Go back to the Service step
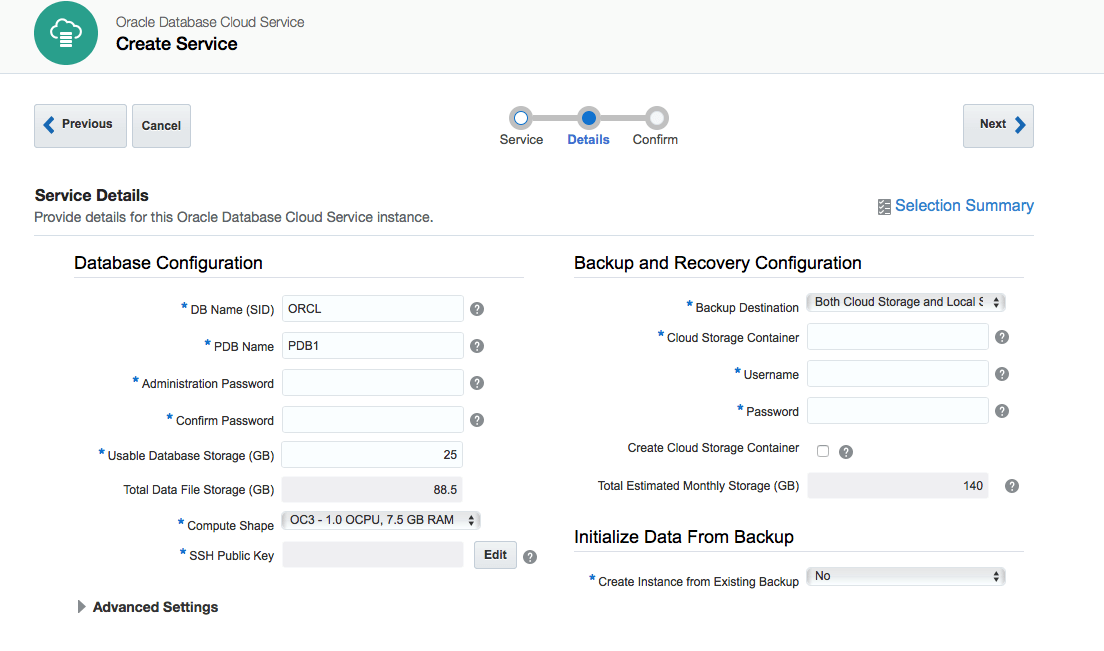This screenshot has width=1104, height=651. (x=522, y=115)
